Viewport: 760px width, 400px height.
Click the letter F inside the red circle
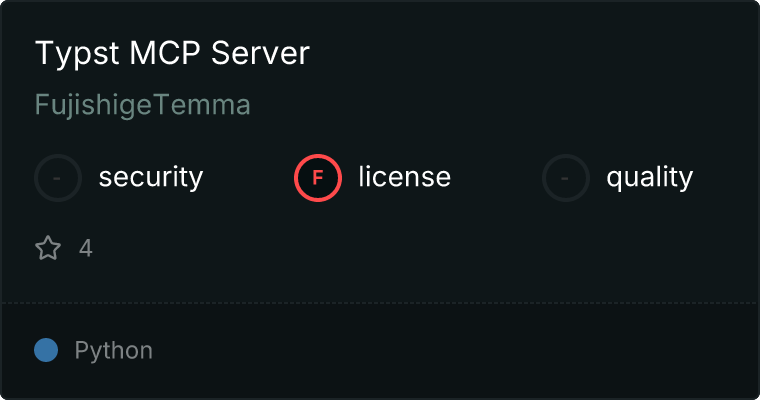pyautogui.click(x=318, y=178)
